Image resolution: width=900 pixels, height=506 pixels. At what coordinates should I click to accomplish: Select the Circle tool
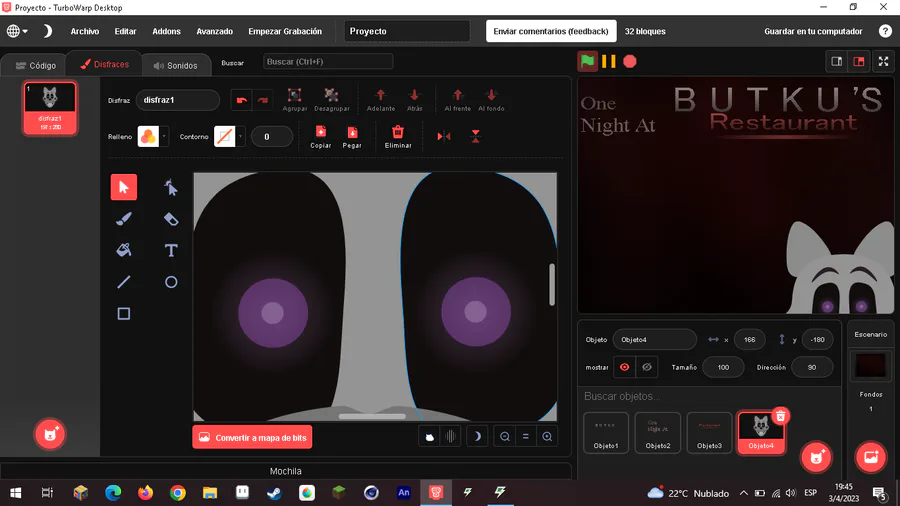tap(170, 282)
